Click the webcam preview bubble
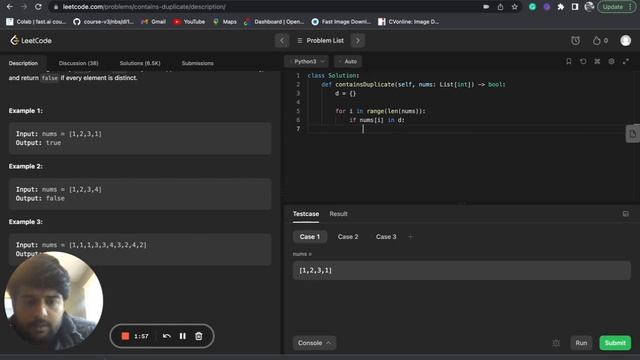This screenshot has height=360, width=640. (x=53, y=301)
